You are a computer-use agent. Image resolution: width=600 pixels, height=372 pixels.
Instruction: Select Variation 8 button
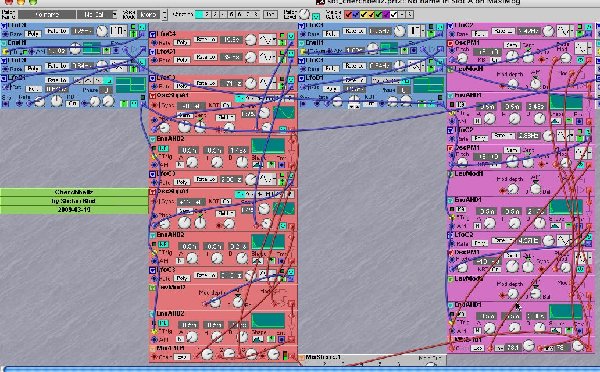click(x=256, y=15)
